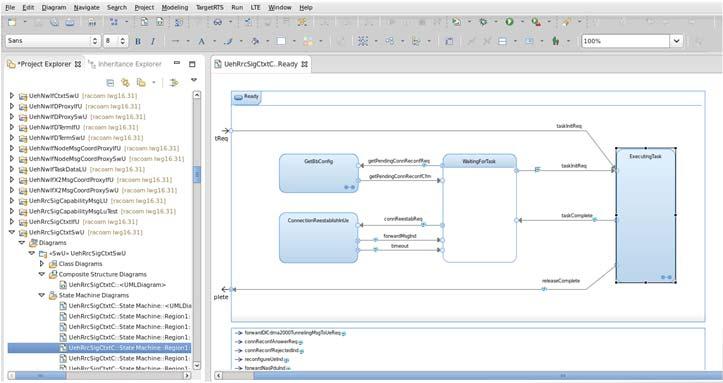This screenshot has height=383, width=723.
Task: Click the Font Color A icon
Action: pyautogui.click(x=201, y=41)
